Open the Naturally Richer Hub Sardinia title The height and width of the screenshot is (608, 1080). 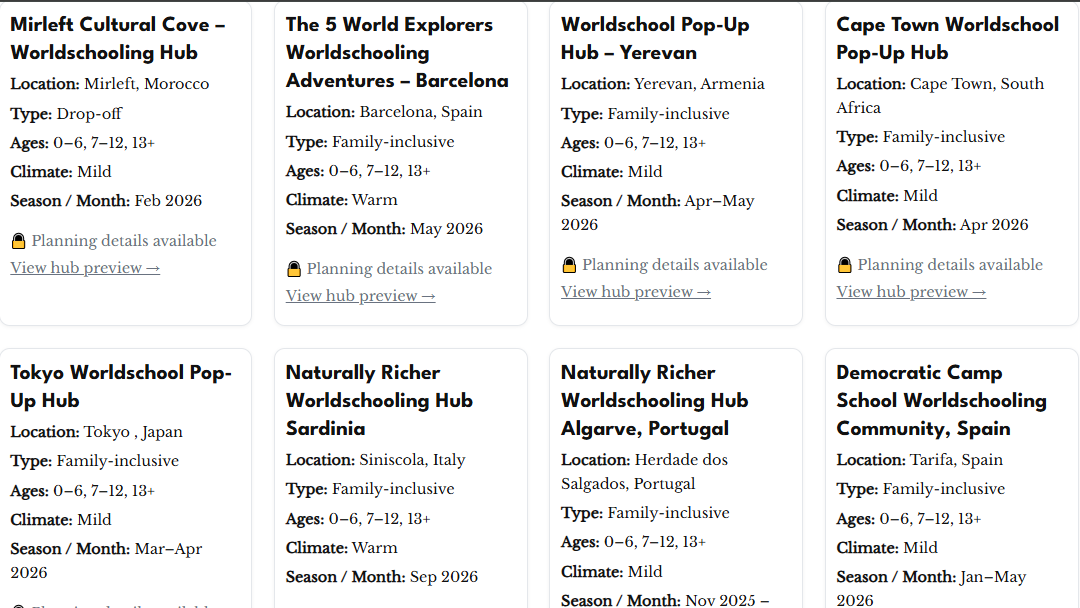379,400
